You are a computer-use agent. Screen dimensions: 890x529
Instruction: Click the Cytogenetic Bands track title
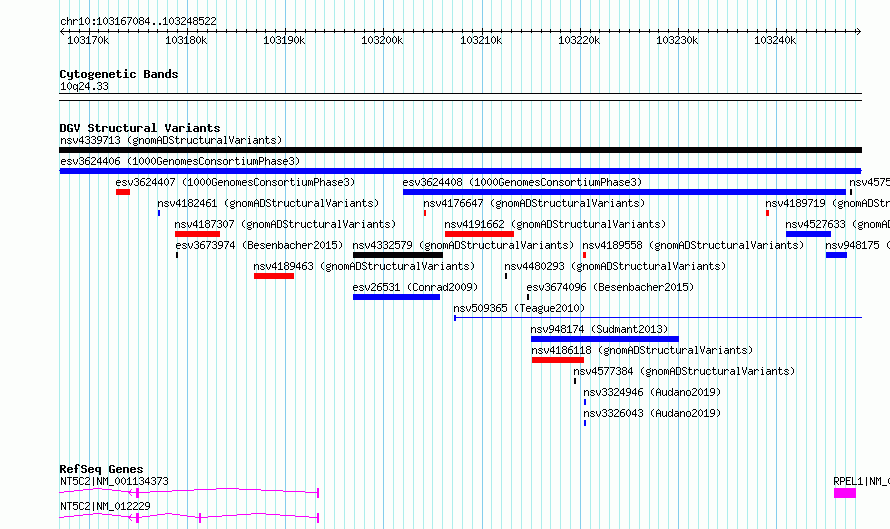119,74
